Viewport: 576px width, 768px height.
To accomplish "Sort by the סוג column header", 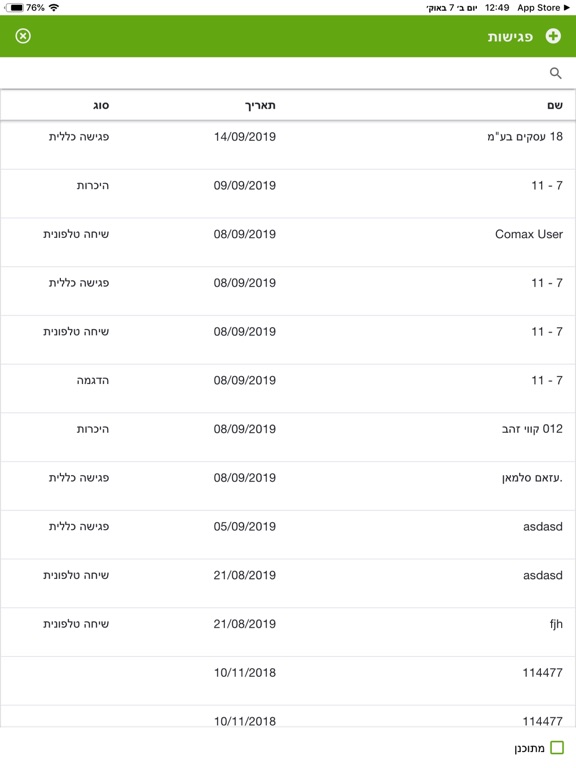I will click(101, 105).
